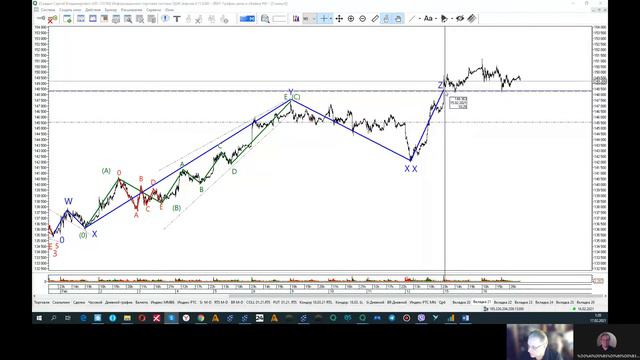
Task: Click the green '(A)' wave label
Action: point(106,171)
